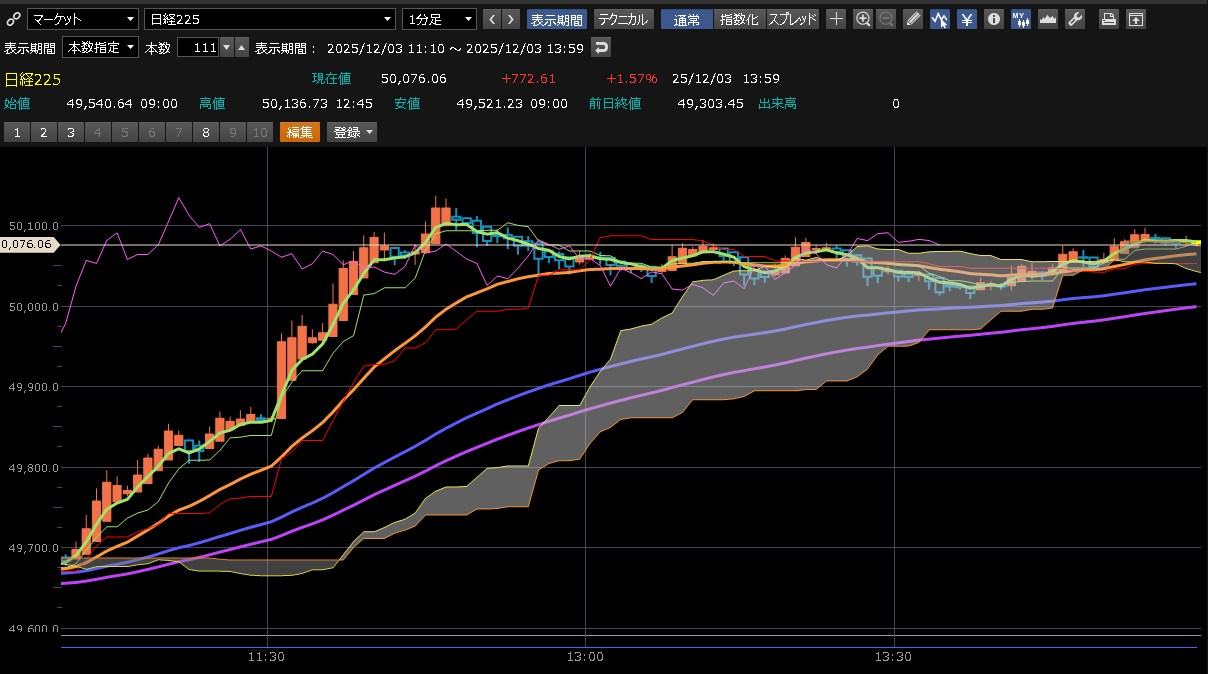Image resolution: width=1208 pixels, height=674 pixels.
Task: Click the MY candlestick chart icon
Action: [1020, 19]
